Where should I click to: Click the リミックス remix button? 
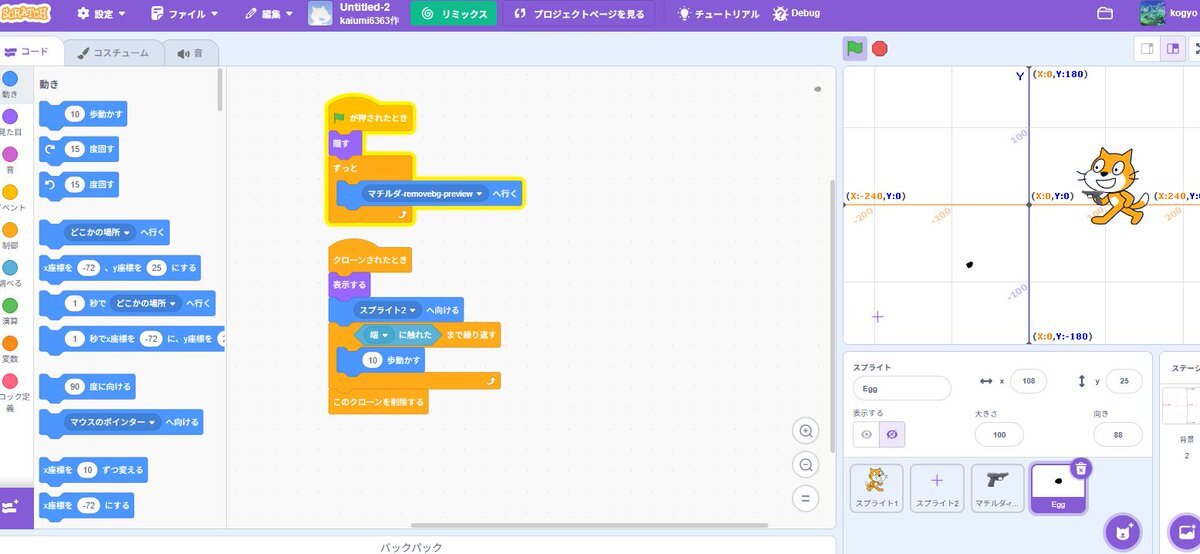[453, 14]
